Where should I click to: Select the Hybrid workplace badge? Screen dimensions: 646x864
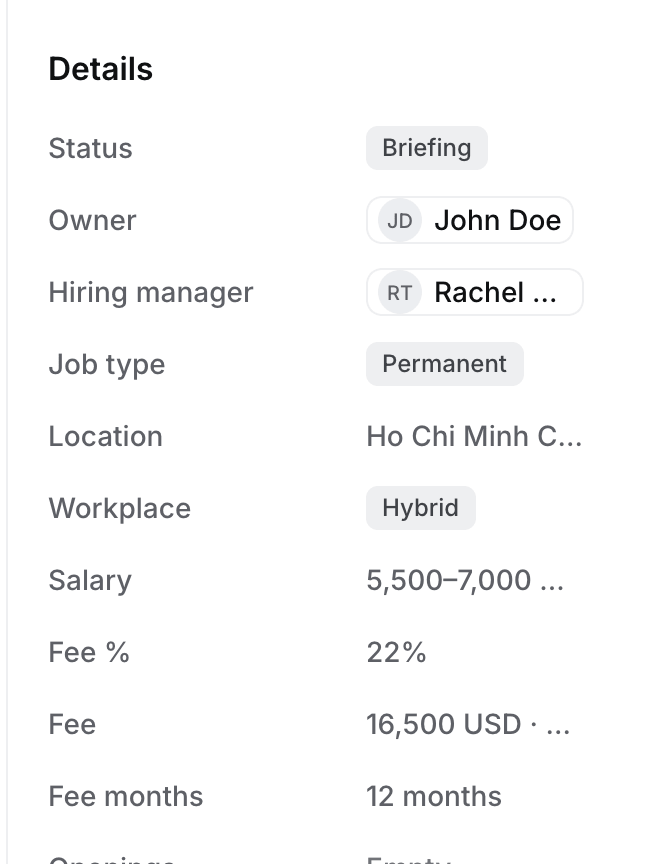point(421,508)
